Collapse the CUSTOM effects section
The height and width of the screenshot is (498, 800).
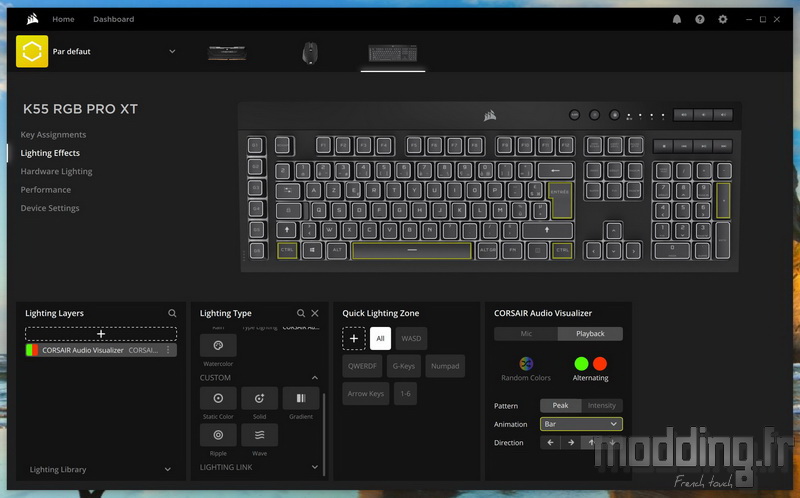click(315, 378)
